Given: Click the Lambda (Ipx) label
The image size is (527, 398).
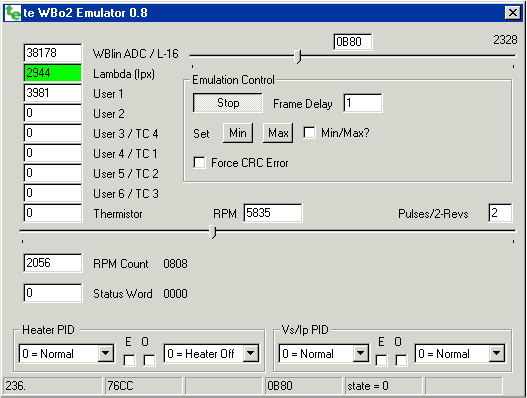Looking at the screenshot, I should [x=124, y=74].
